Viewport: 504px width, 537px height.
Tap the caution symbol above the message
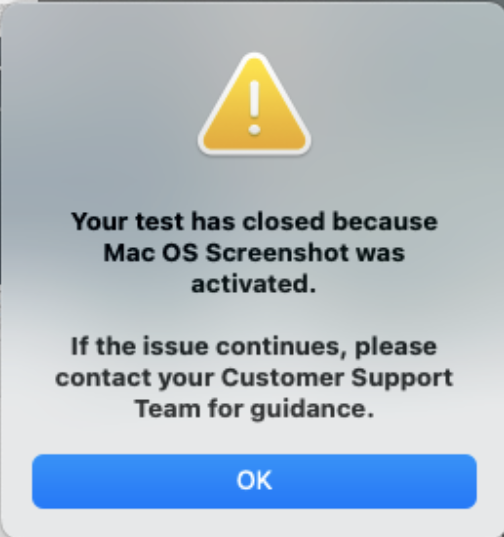[254, 104]
